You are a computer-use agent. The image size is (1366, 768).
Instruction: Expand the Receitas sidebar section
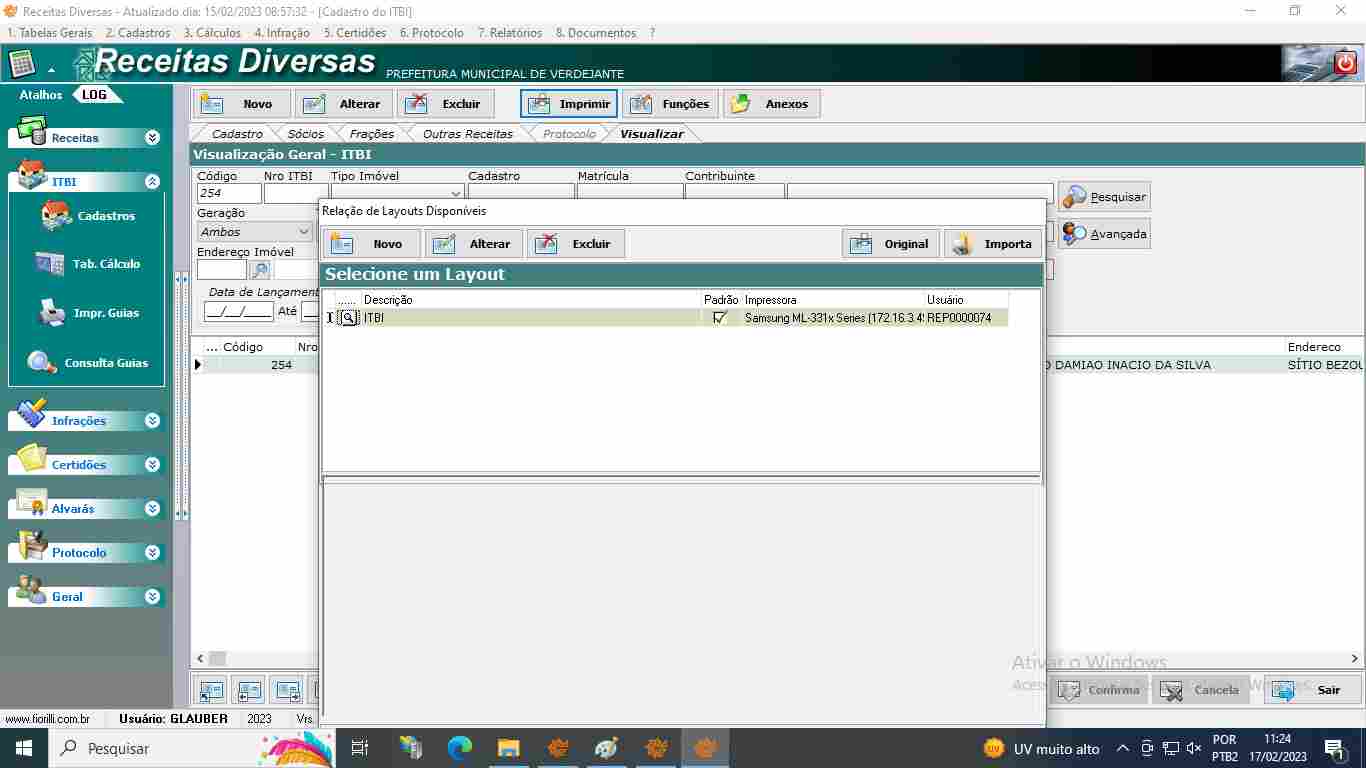(x=152, y=138)
